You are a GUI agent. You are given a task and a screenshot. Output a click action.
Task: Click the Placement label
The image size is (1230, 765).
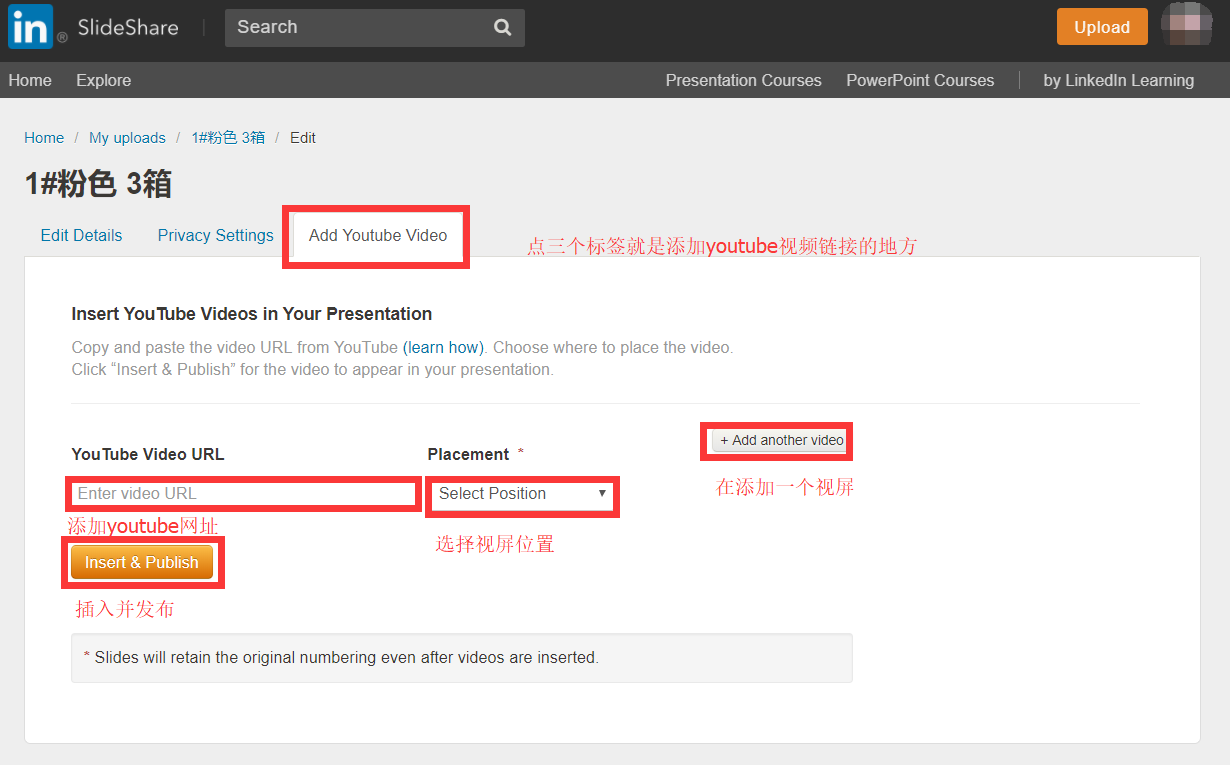[x=468, y=454]
